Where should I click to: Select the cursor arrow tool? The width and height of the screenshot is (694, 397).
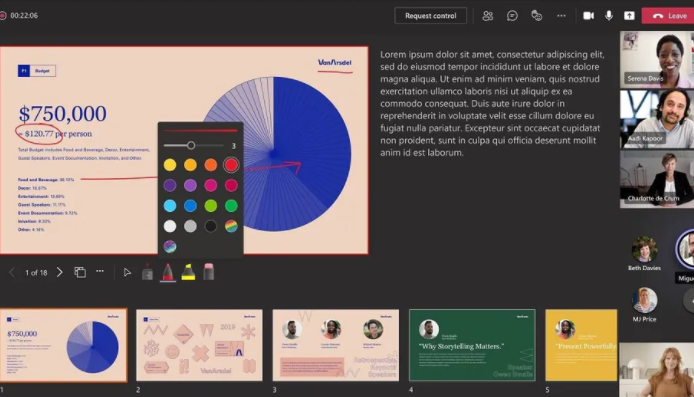tap(127, 272)
